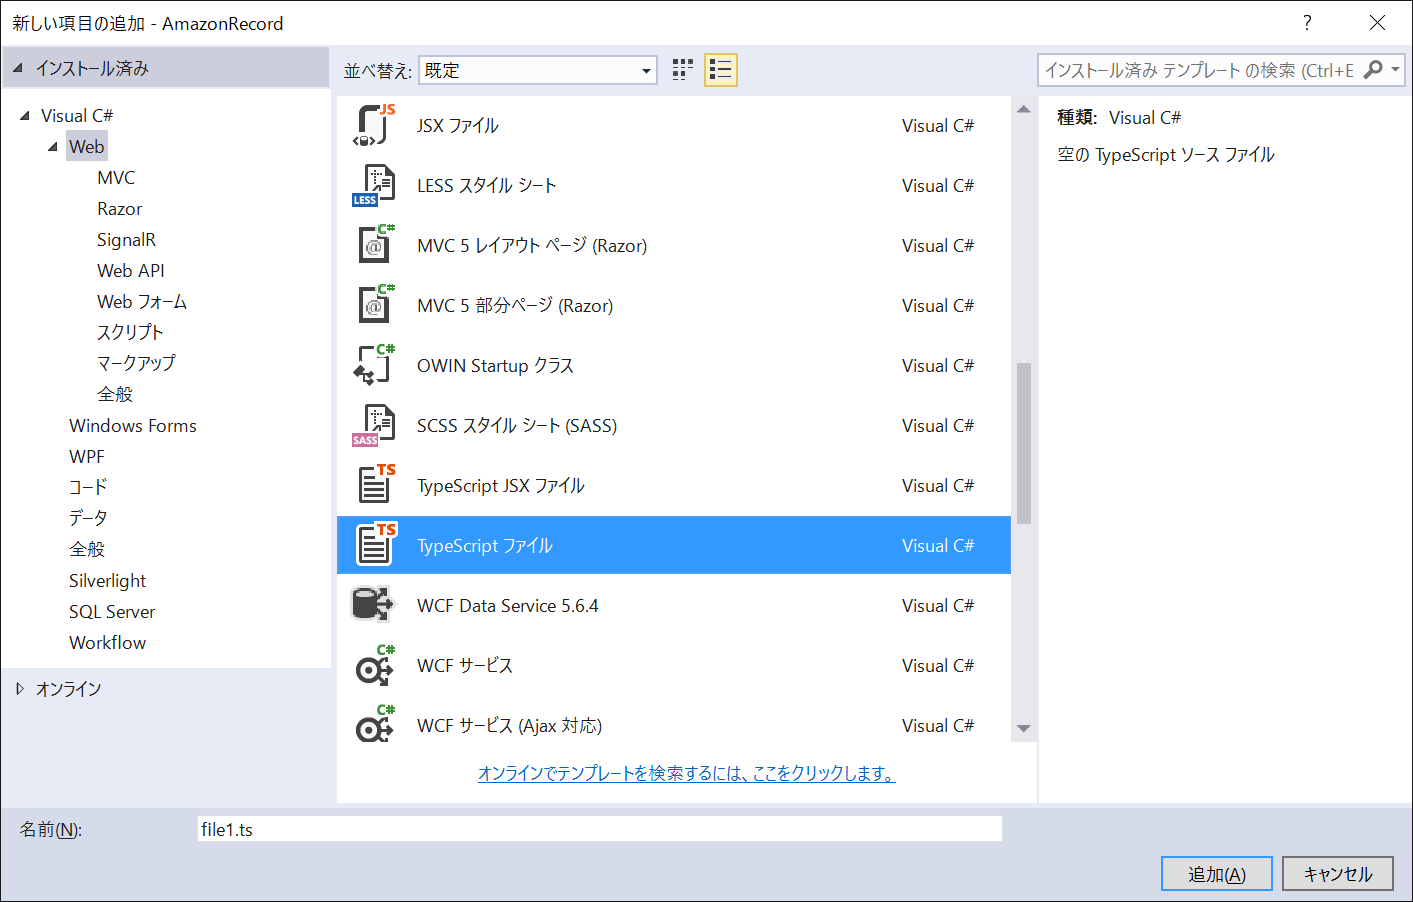Click the search magnifier icon
The height and width of the screenshot is (902, 1413).
tap(1374, 70)
